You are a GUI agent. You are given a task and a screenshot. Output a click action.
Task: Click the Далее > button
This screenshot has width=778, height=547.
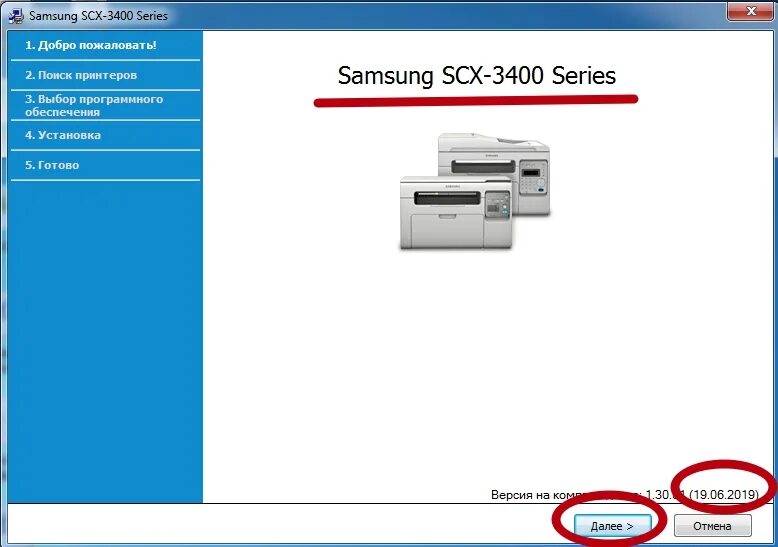[x=612, y=526]
